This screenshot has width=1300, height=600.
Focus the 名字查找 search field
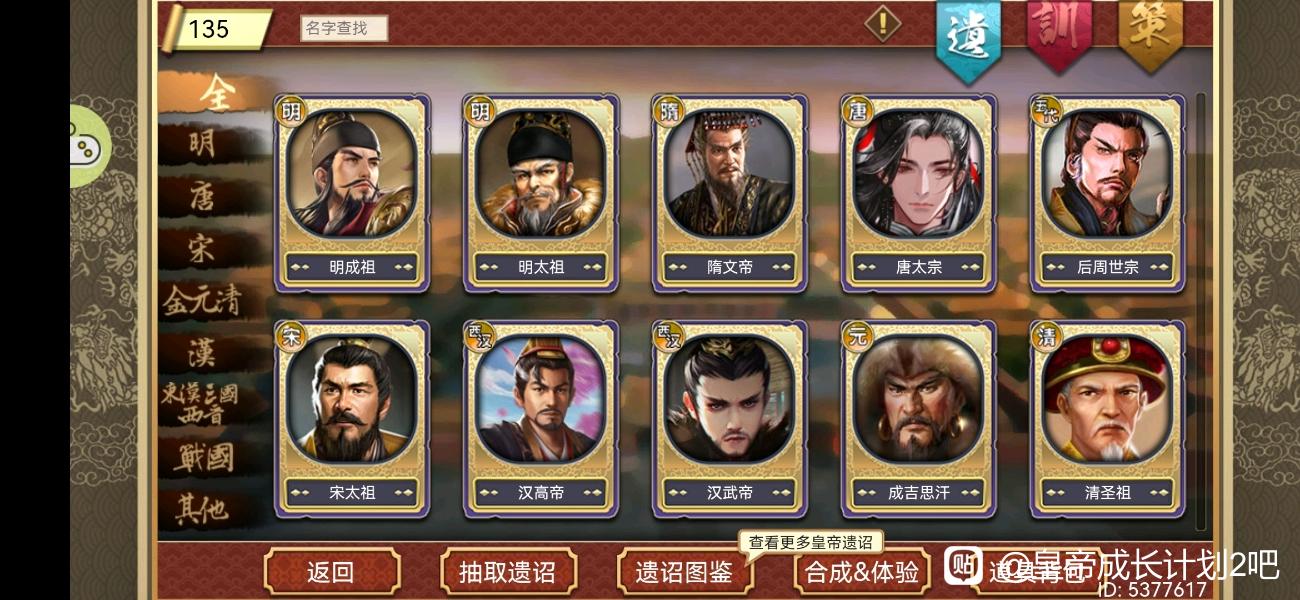(344, 28)
